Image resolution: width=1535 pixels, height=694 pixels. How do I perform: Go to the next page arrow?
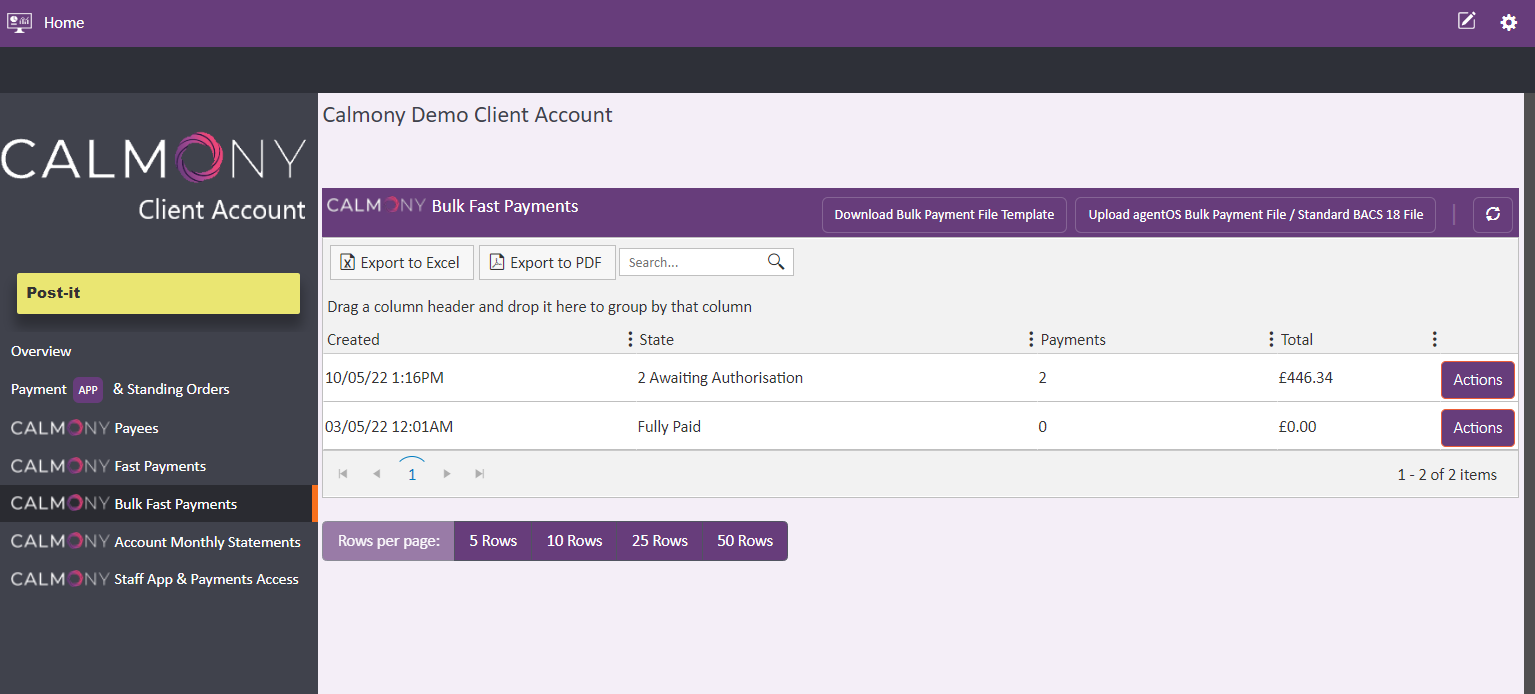click(447, 474)
